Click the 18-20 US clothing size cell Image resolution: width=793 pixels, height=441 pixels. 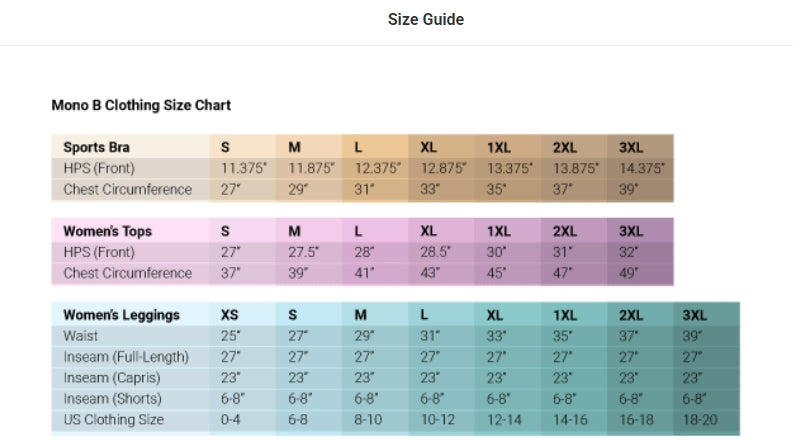(699, 420)
